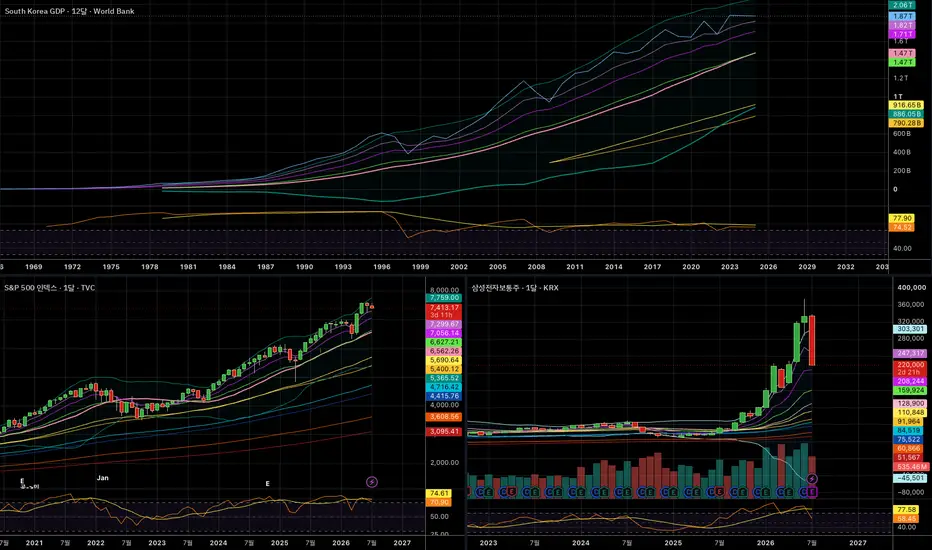The width and height of the screenshot is (932, 550).
Task: Click the red 7,413.17 current price label
Action: click(x=444, y=307)
